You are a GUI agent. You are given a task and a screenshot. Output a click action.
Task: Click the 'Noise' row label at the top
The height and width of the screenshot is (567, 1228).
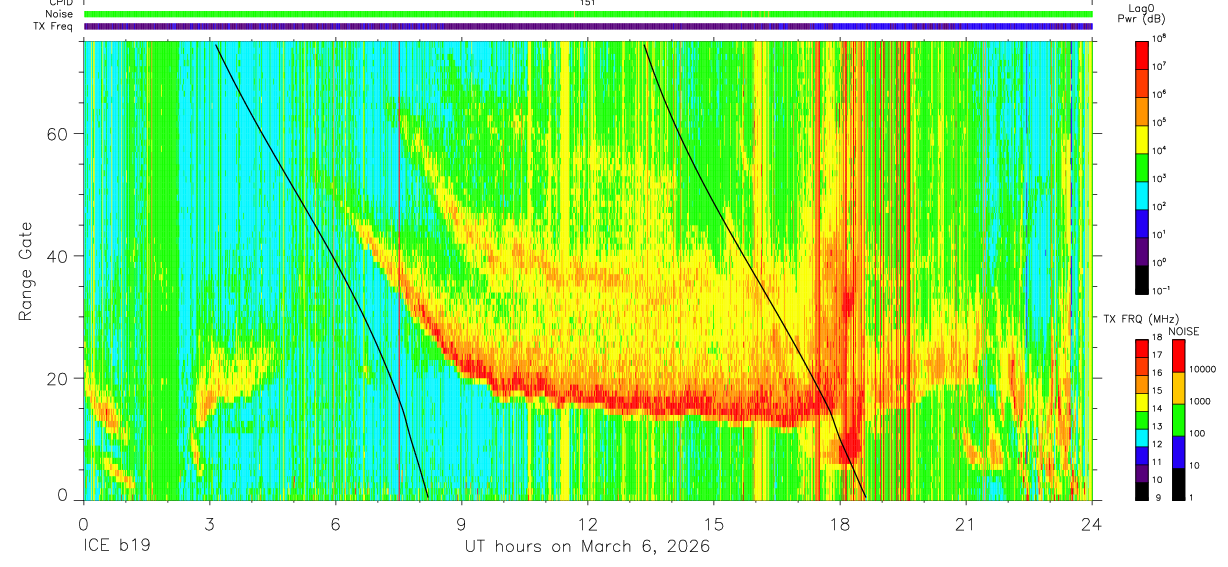coord(61,14)
